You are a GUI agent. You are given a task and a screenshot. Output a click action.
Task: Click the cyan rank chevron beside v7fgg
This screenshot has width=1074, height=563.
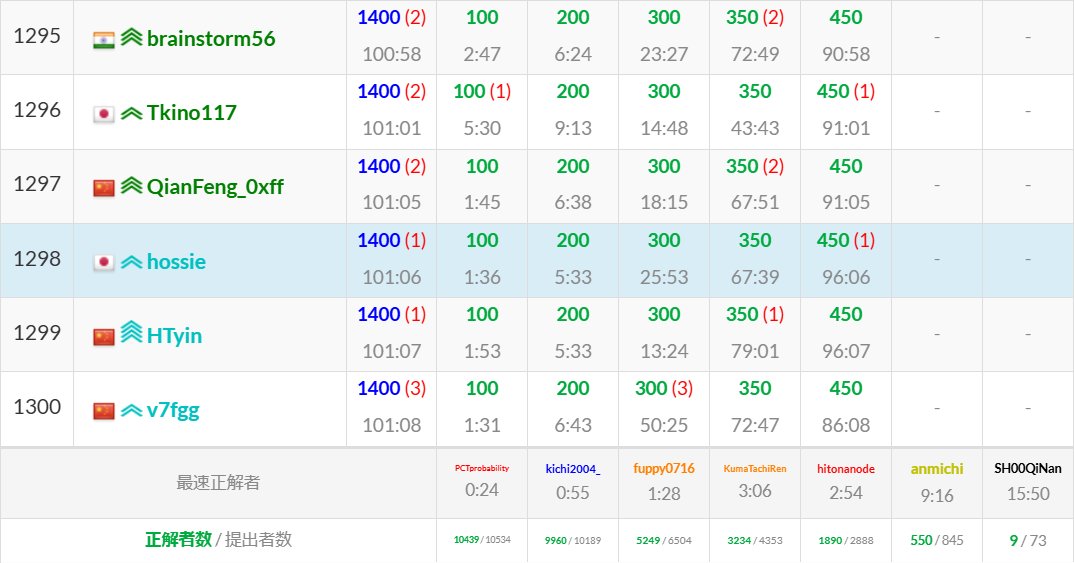[x=132, y=410]
